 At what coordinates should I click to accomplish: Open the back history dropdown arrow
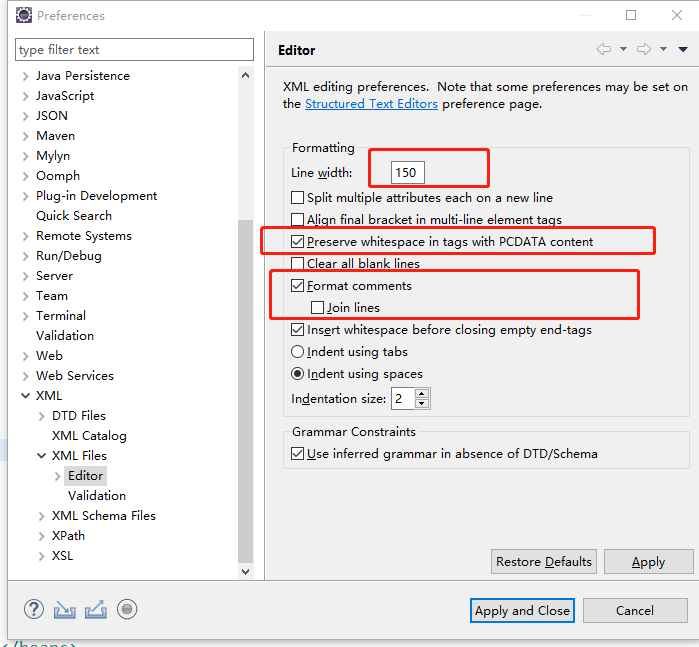click(623, 49)
